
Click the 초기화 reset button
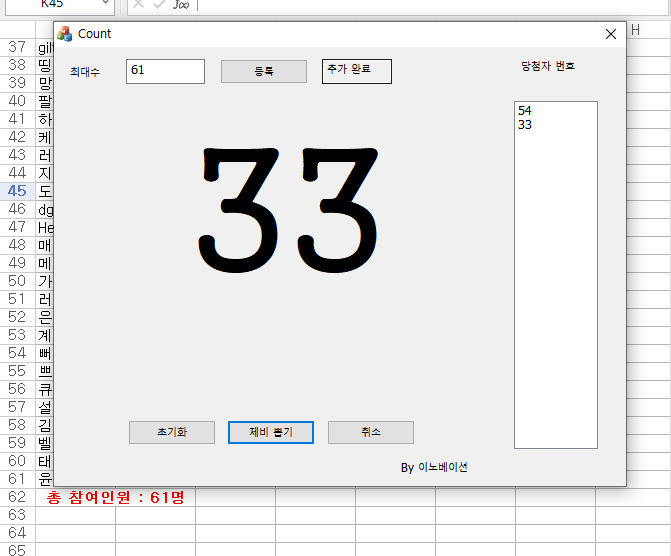point(172,432)
